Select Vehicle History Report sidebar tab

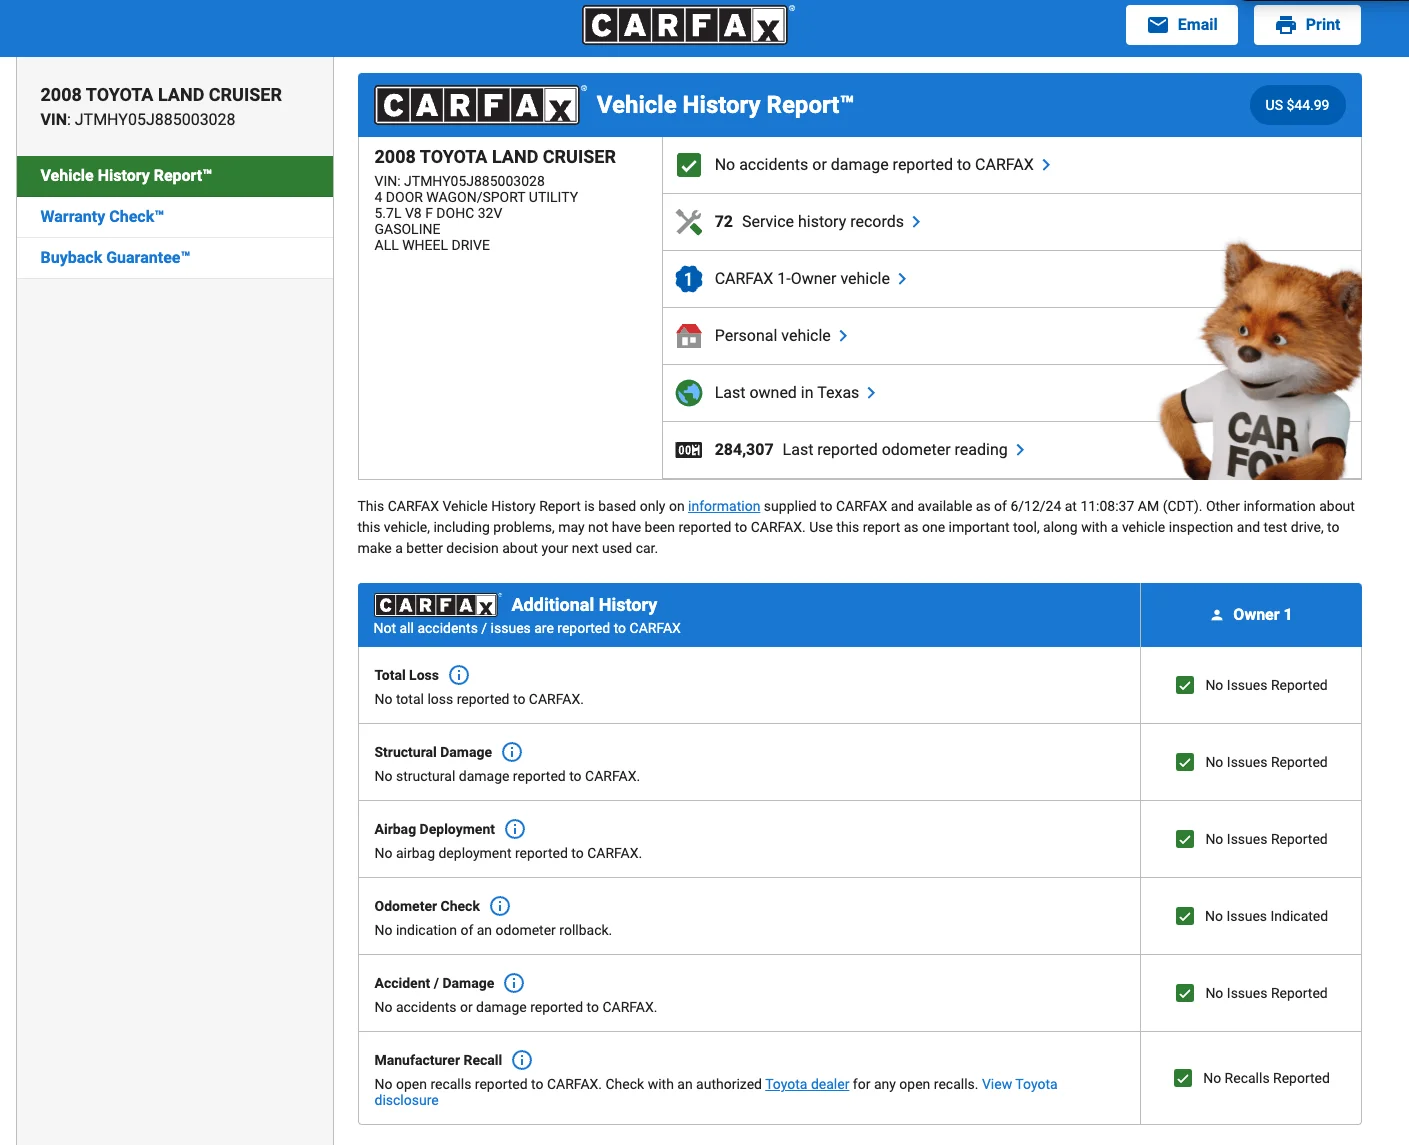pos(175,176)
